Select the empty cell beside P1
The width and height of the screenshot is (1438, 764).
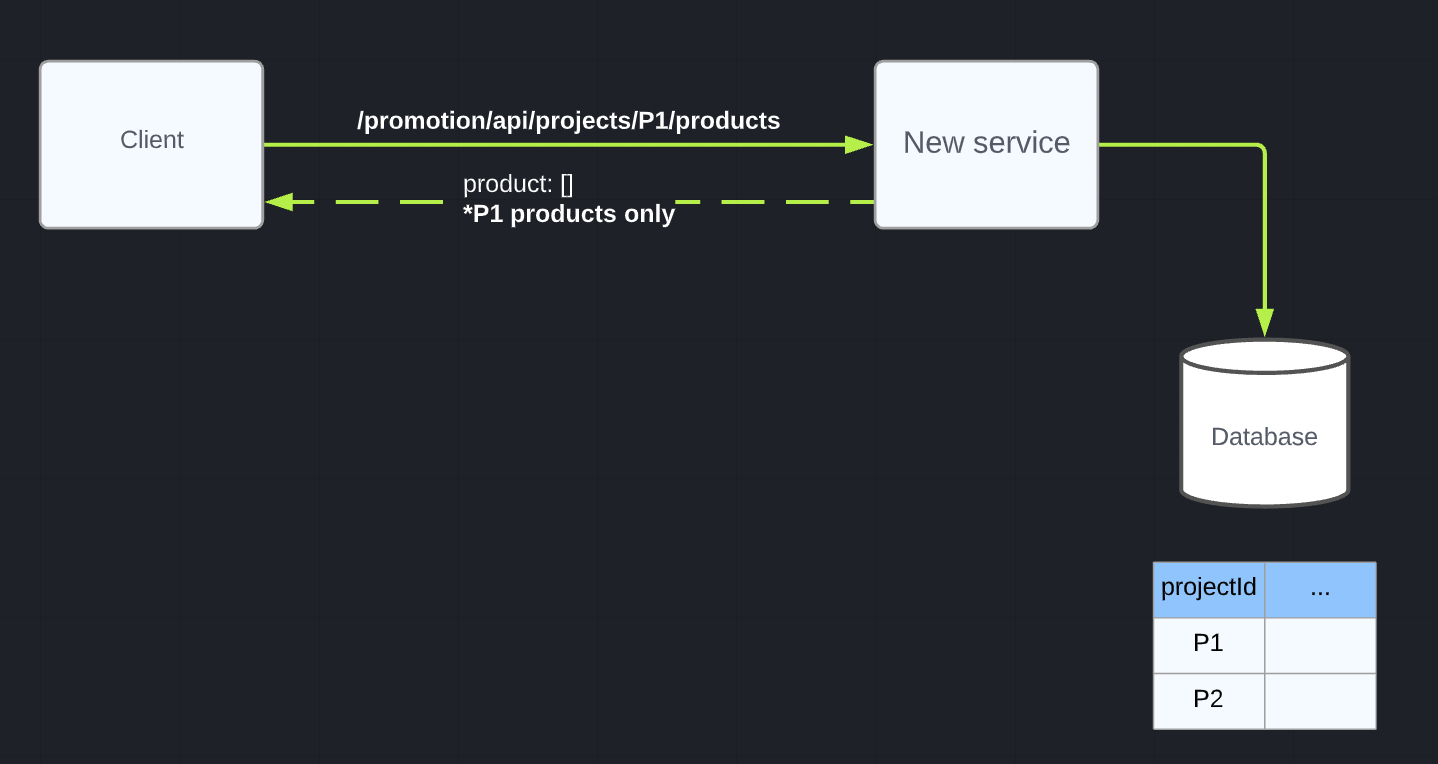(x=1320, y=645)
